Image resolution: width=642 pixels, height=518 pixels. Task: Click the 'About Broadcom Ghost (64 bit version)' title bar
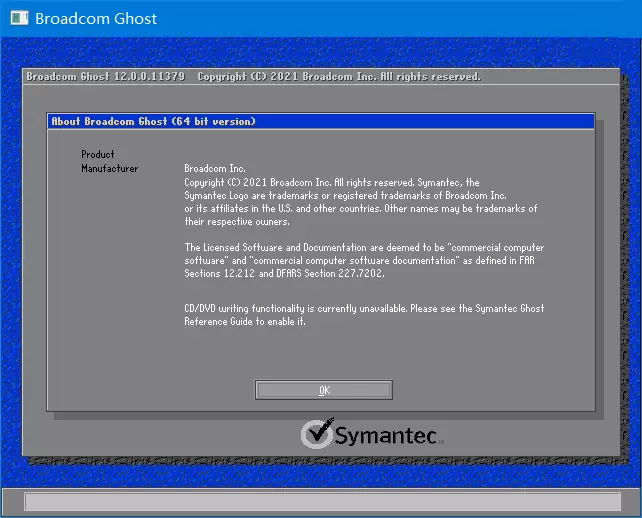321,121
